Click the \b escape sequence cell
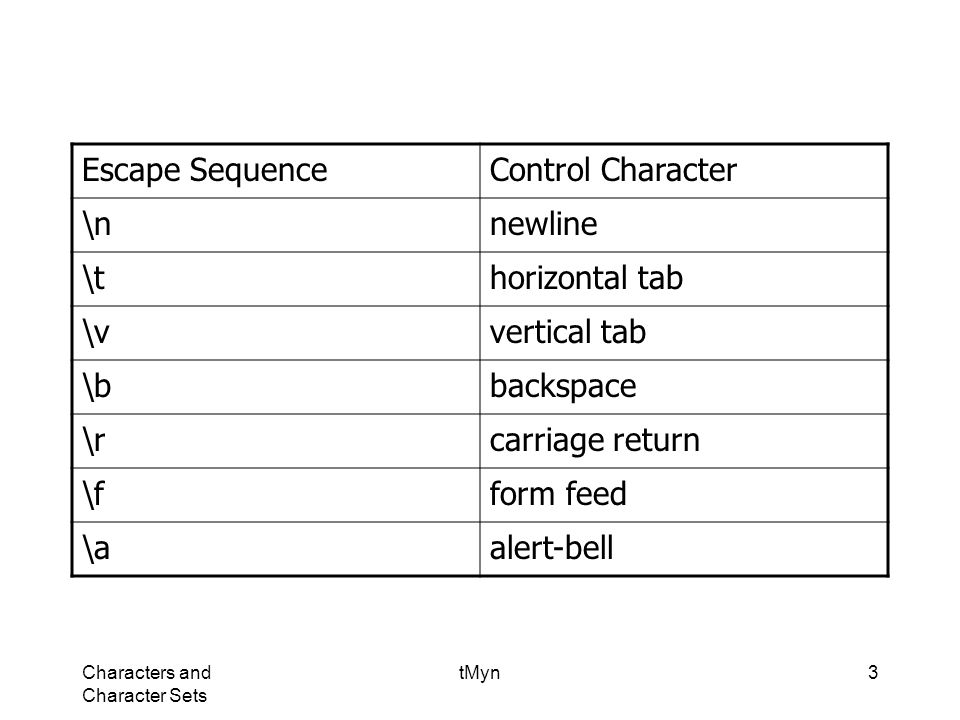 pos(276,386)
